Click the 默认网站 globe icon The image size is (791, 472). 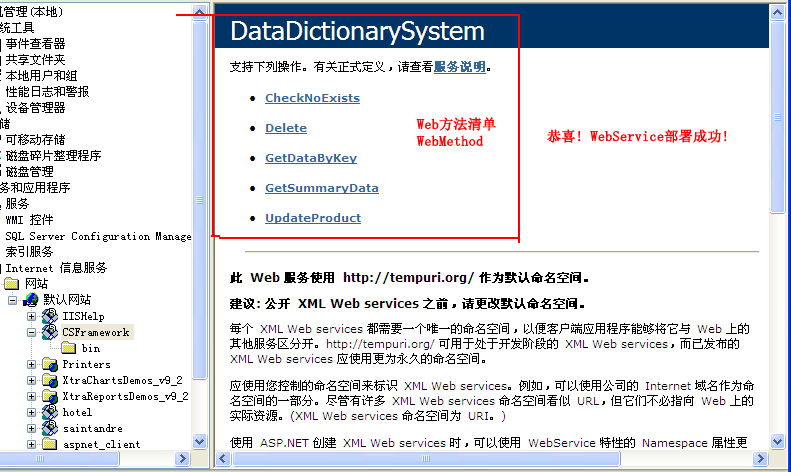click(x=30, y=300)
